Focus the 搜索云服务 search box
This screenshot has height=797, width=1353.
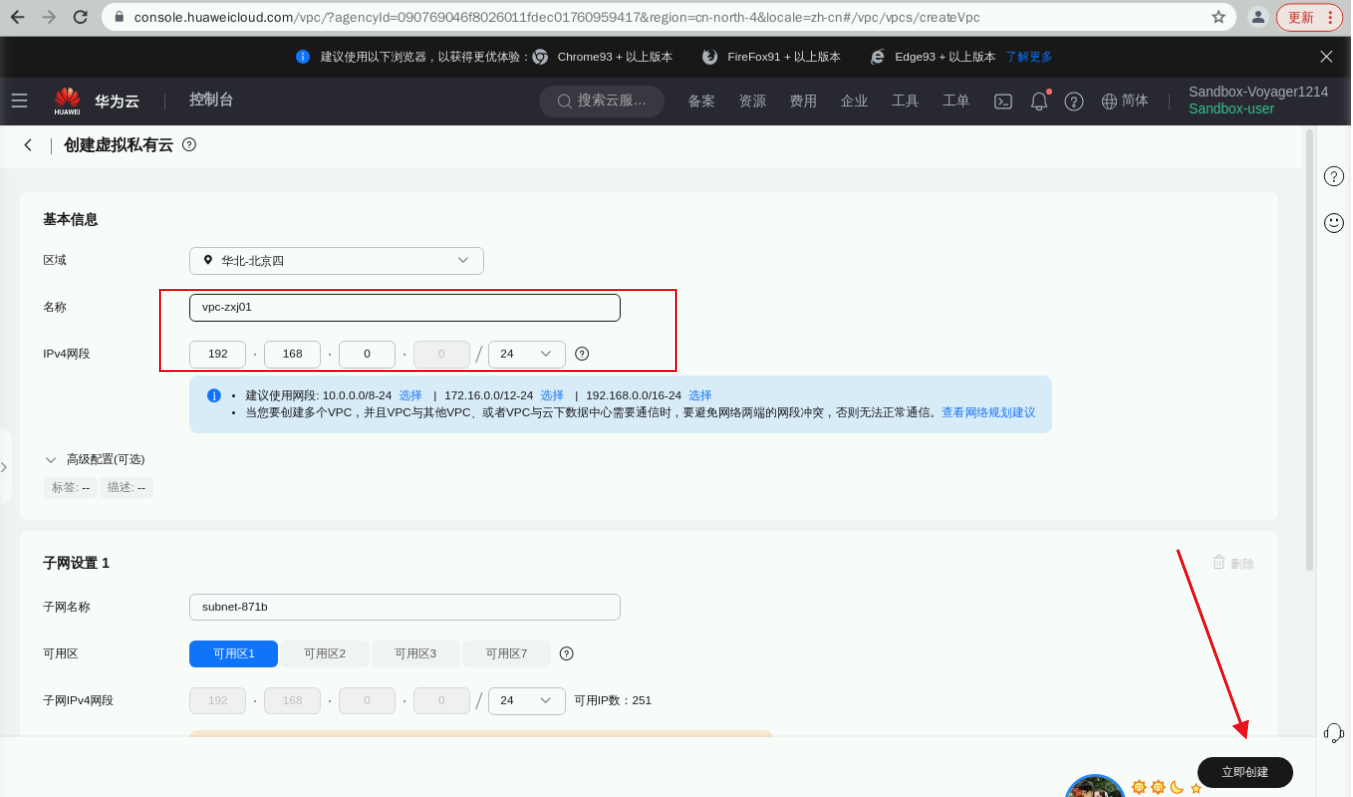tap(602, 101)
